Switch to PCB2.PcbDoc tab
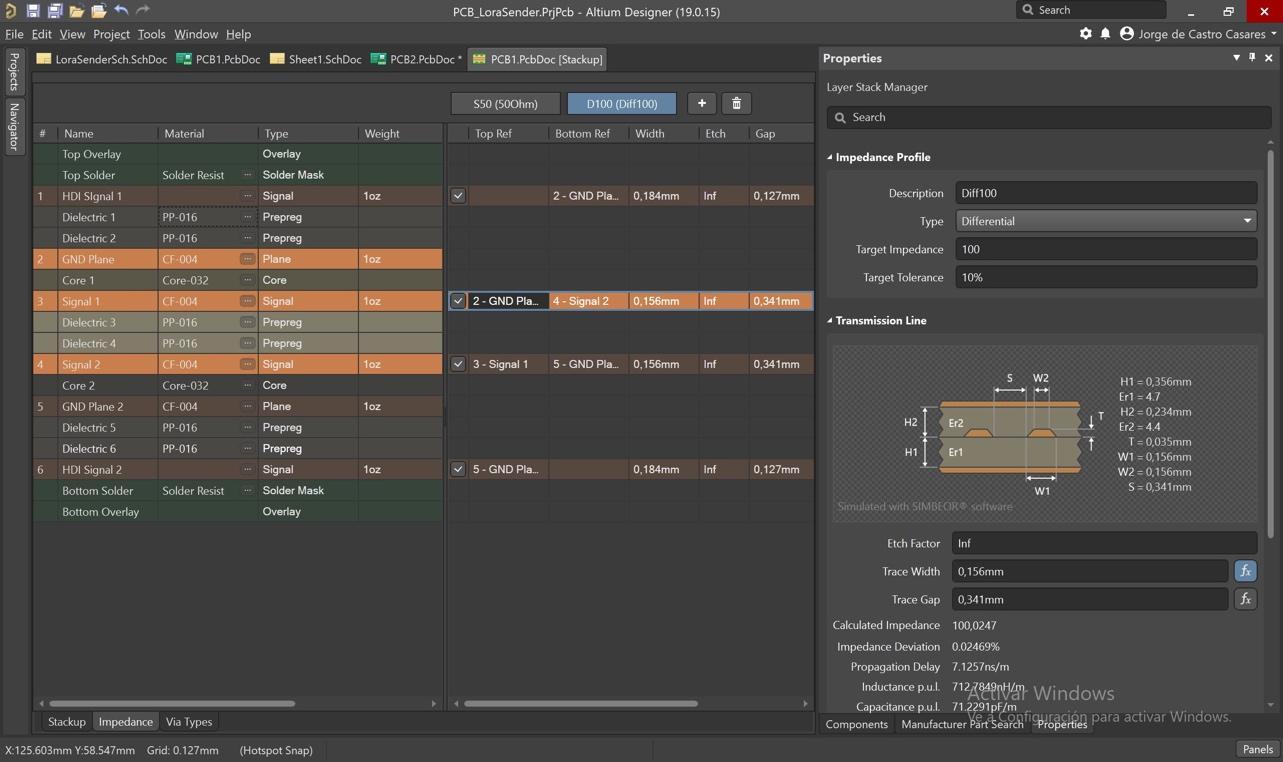The image size is (1283, 762). [x=416, y=59]
